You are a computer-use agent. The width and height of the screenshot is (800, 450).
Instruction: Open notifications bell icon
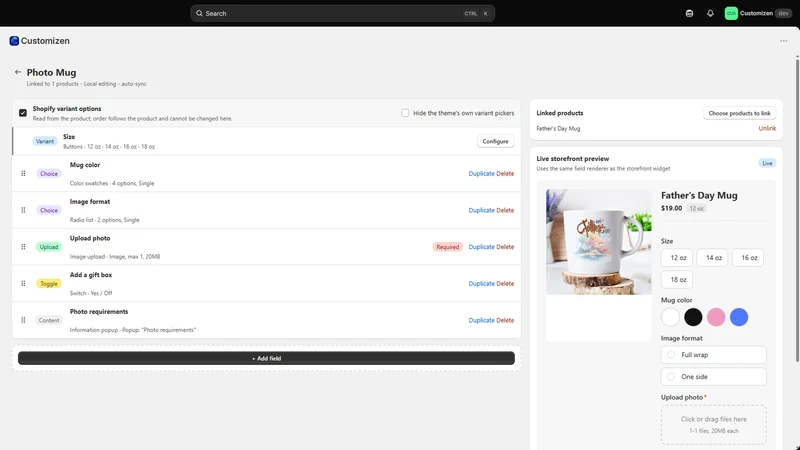710,13
